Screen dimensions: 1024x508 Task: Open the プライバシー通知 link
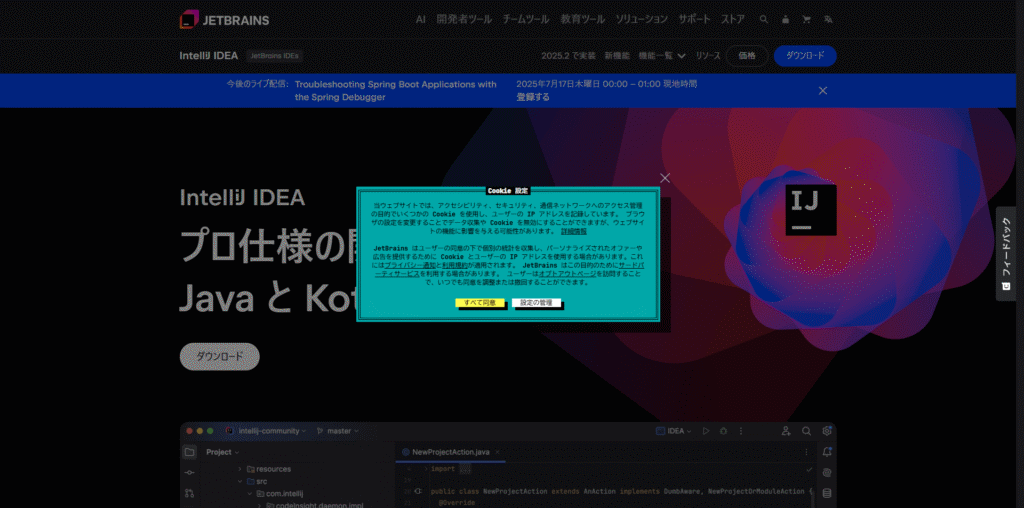click(x=412, y=266)
